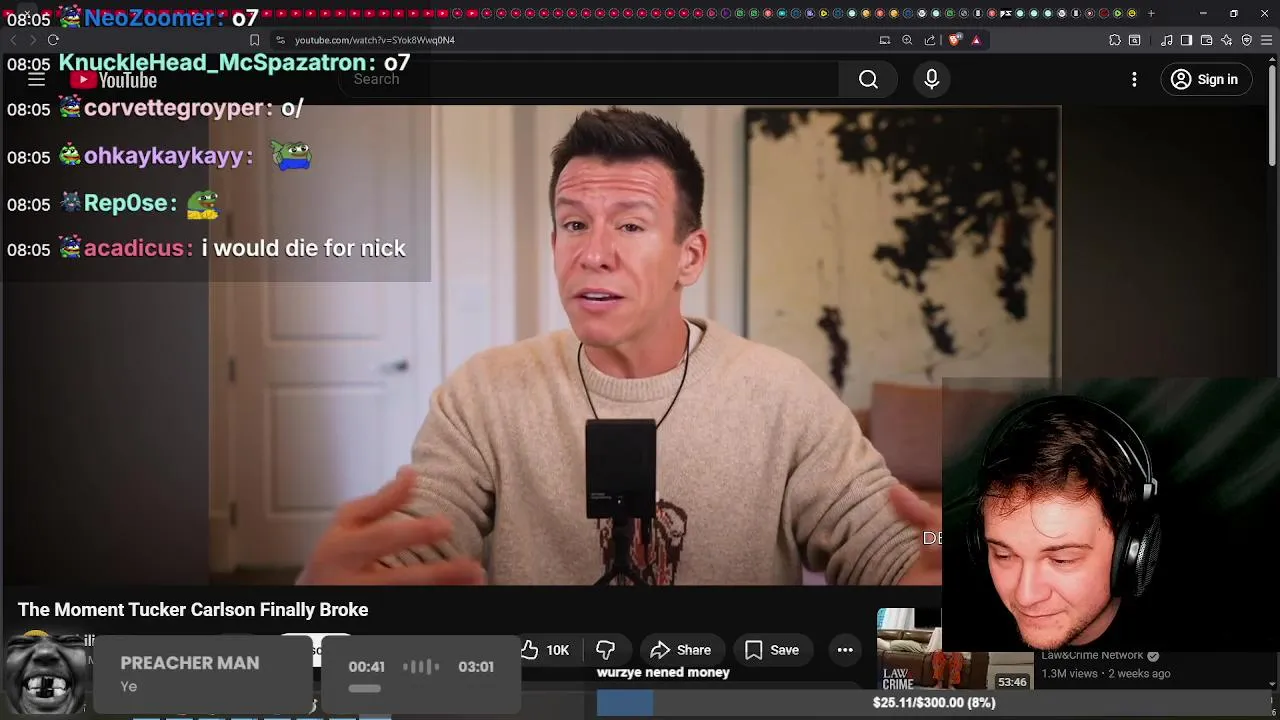
Task: Click the Sign in button
Action: 1205,80
